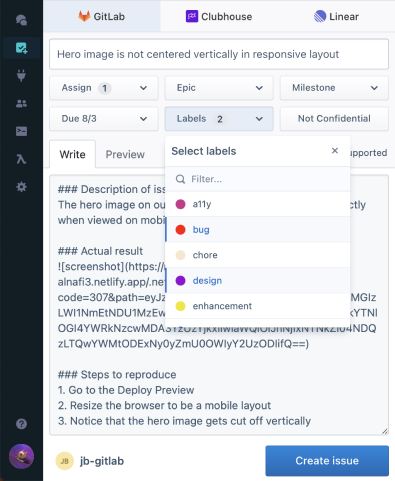Toggle the Not Confidential button
This screenshot has width=395, height=481.
click(334, 119)
